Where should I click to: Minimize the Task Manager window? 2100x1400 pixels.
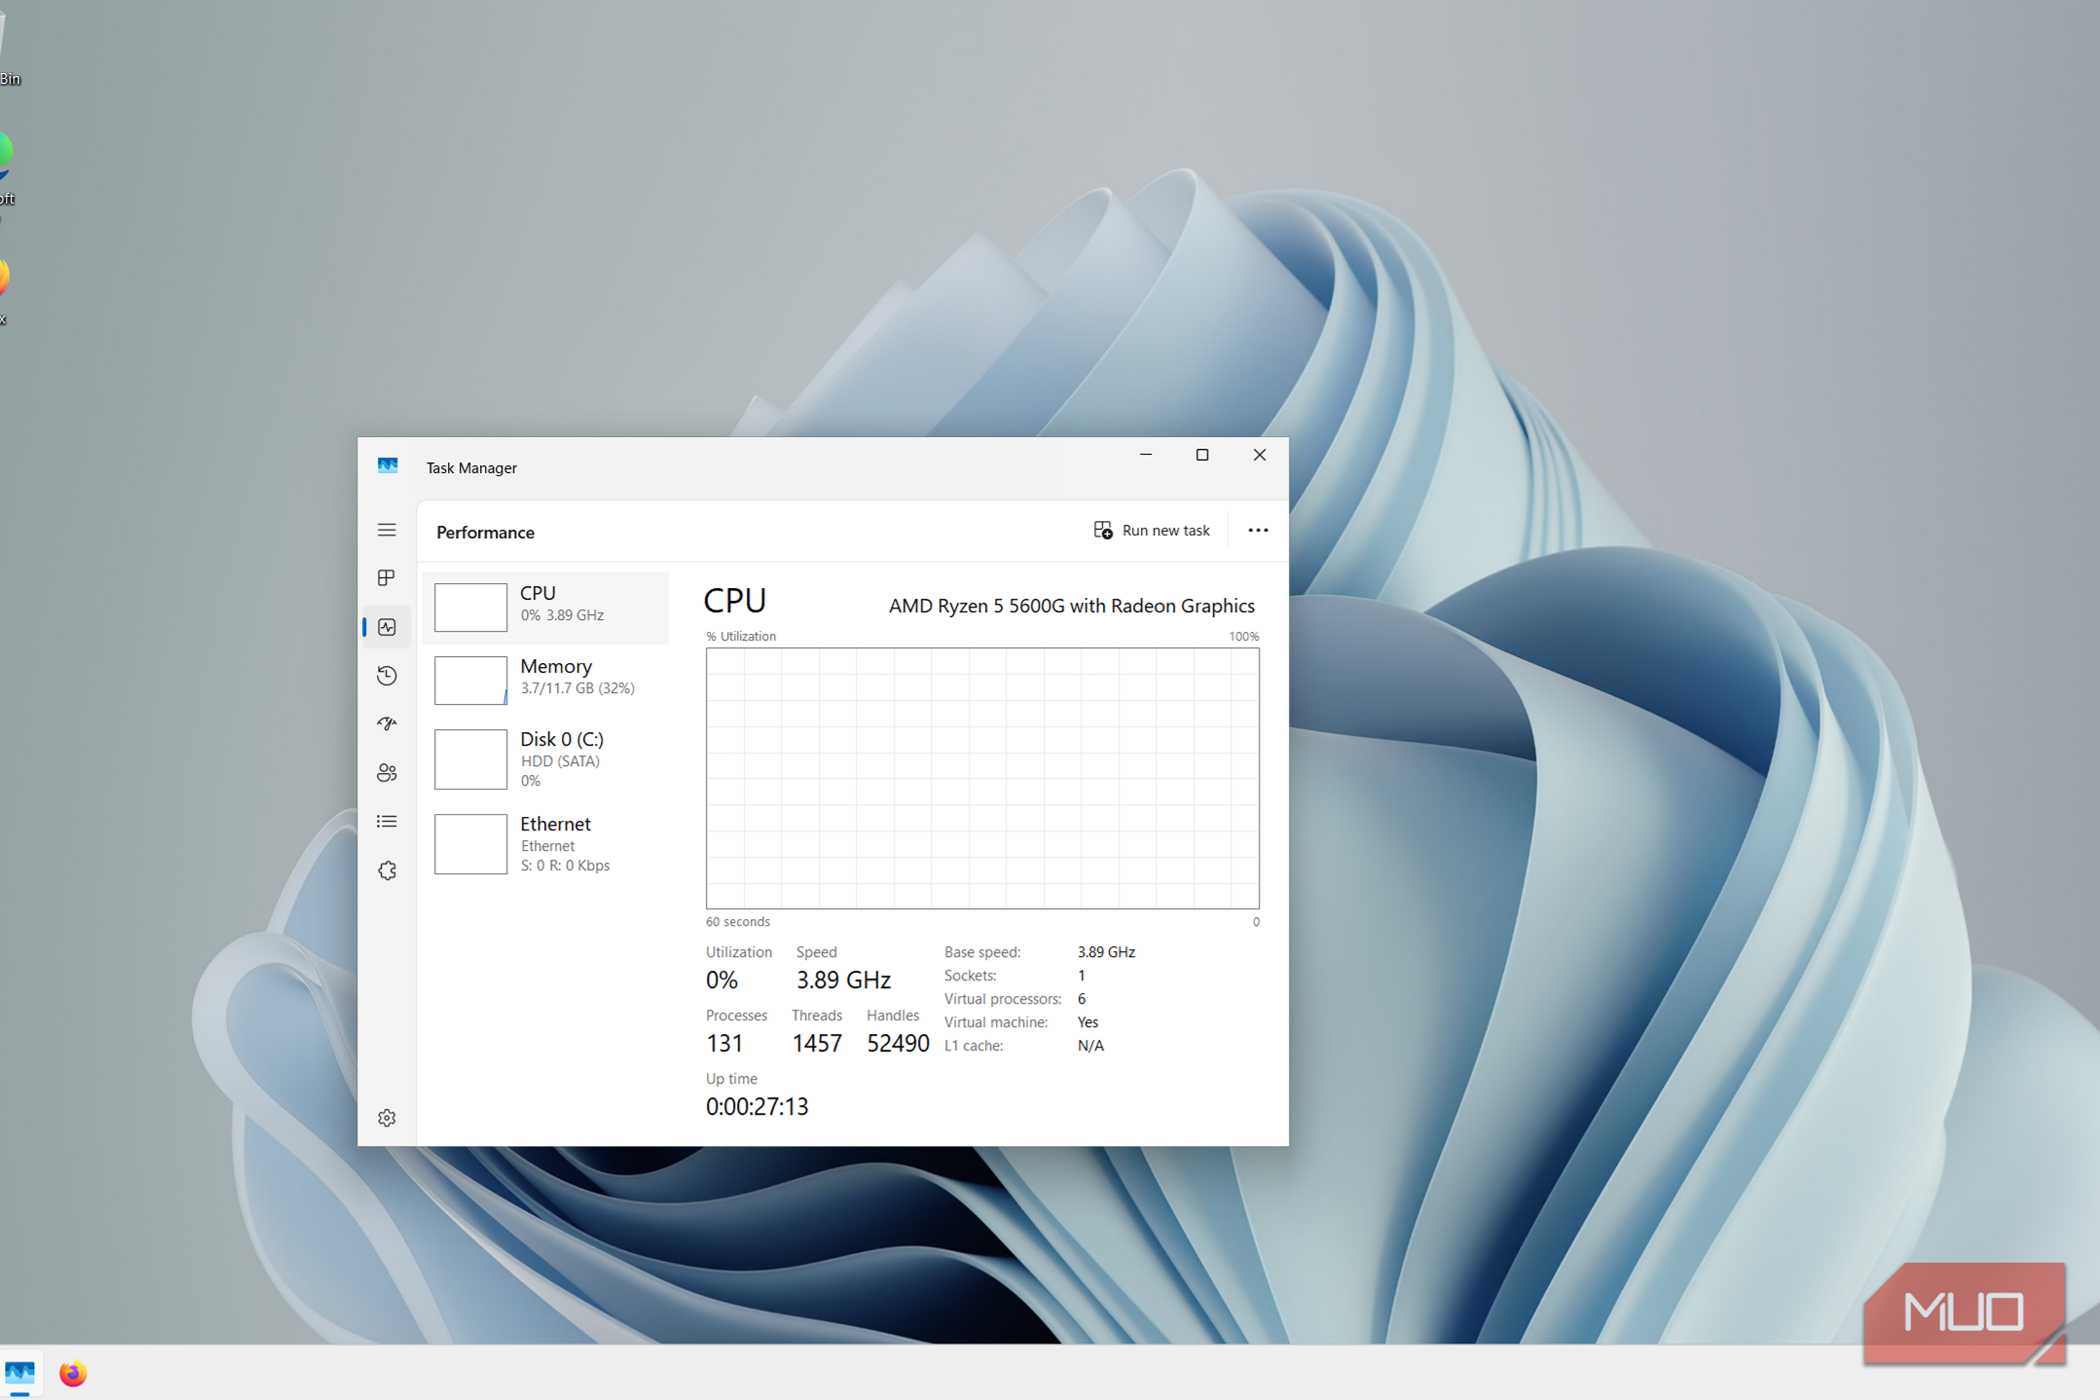(x=1146, y=455)
